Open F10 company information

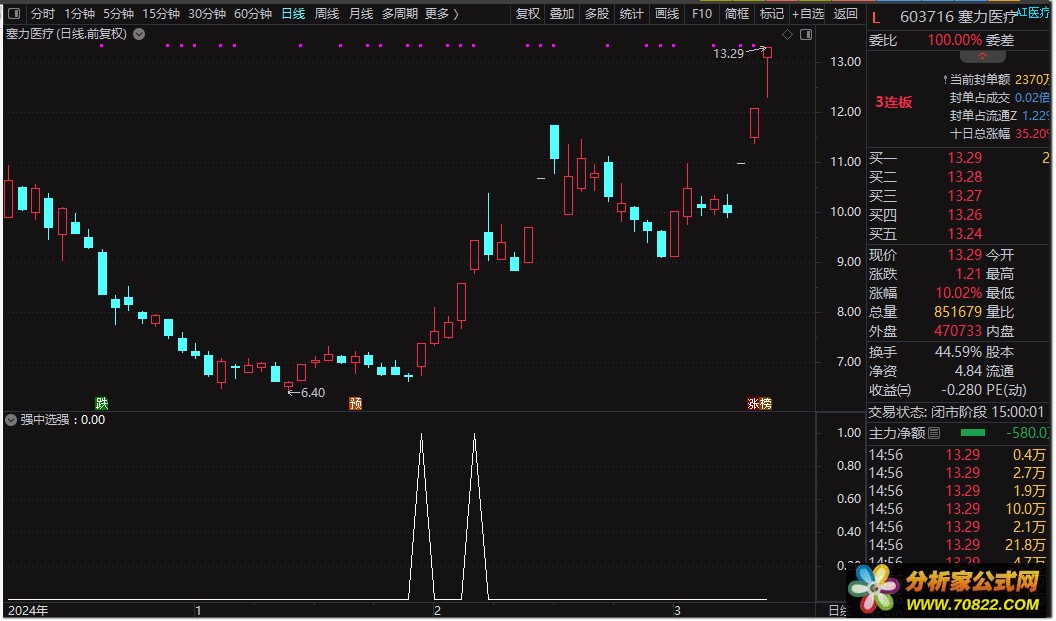[x=702, y=13]
